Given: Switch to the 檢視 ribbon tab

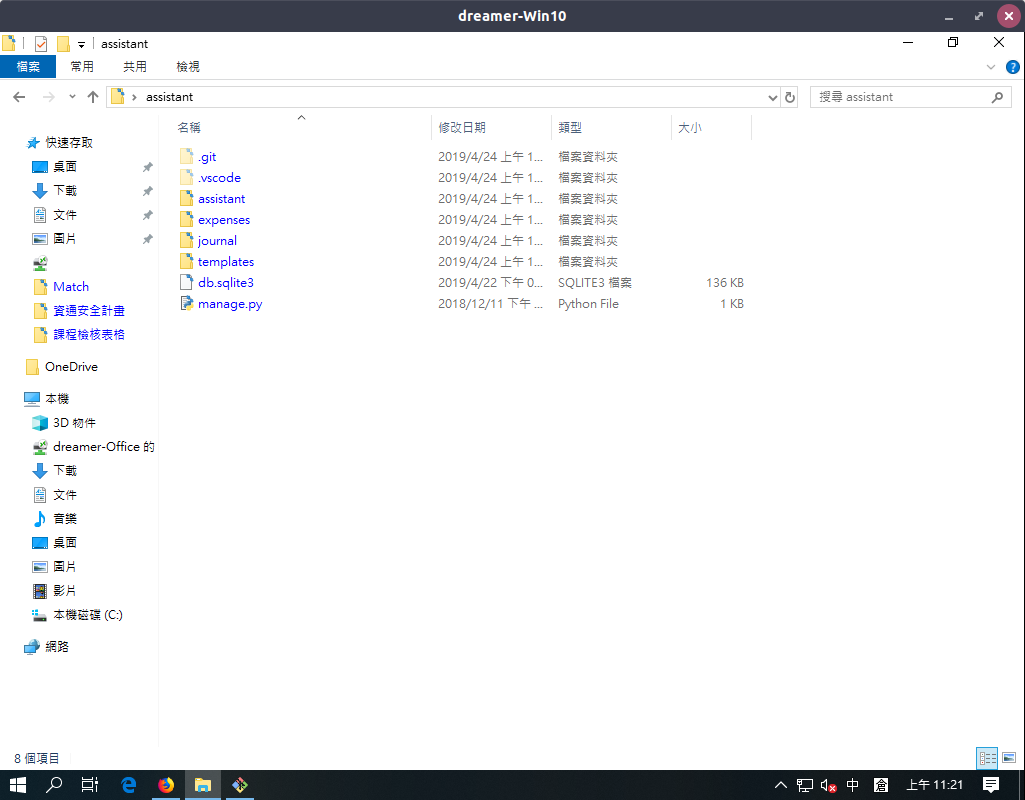Looking at the screenshot, I should click(188, 67).
